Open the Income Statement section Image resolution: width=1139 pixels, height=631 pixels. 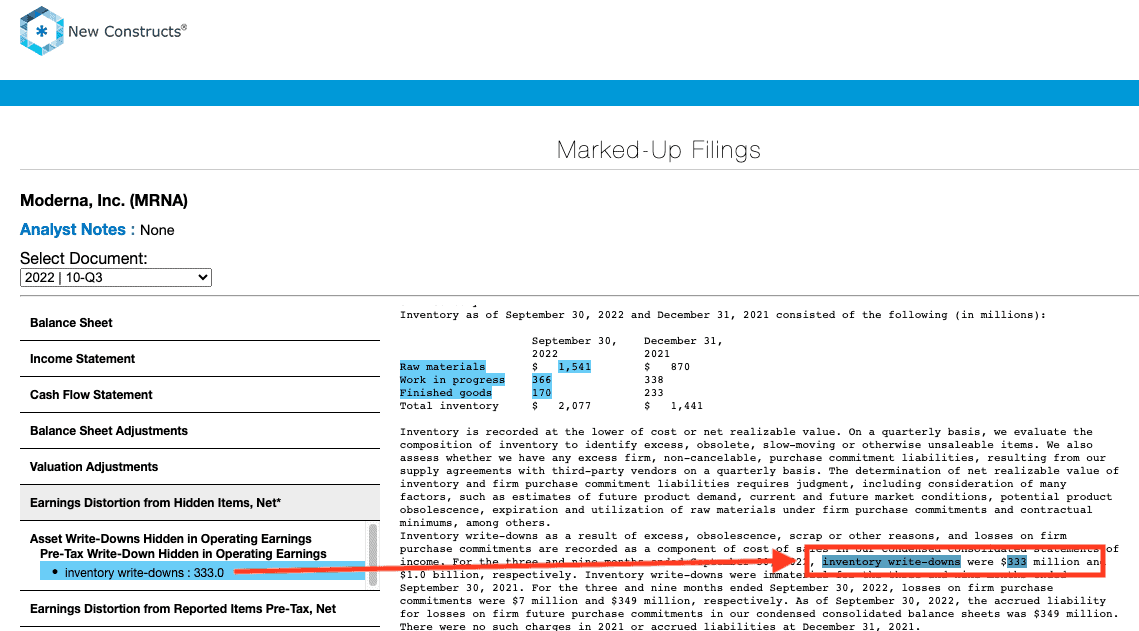click(200, 359)
